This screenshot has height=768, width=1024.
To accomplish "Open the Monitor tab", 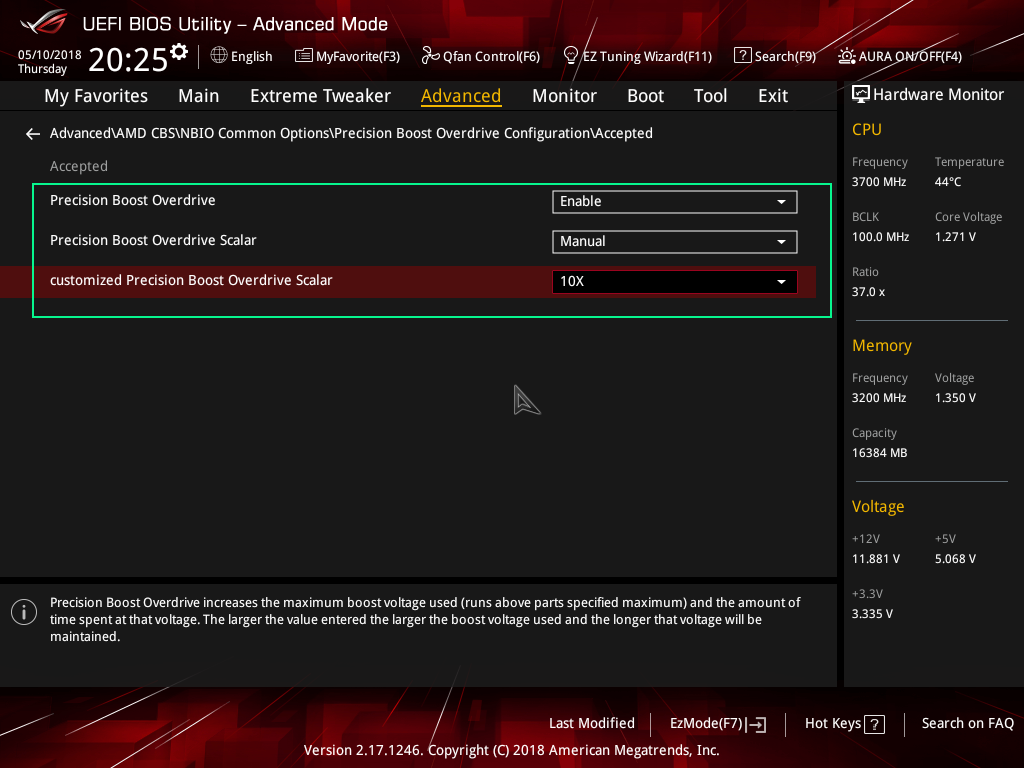I will click(x=564, y=96).
